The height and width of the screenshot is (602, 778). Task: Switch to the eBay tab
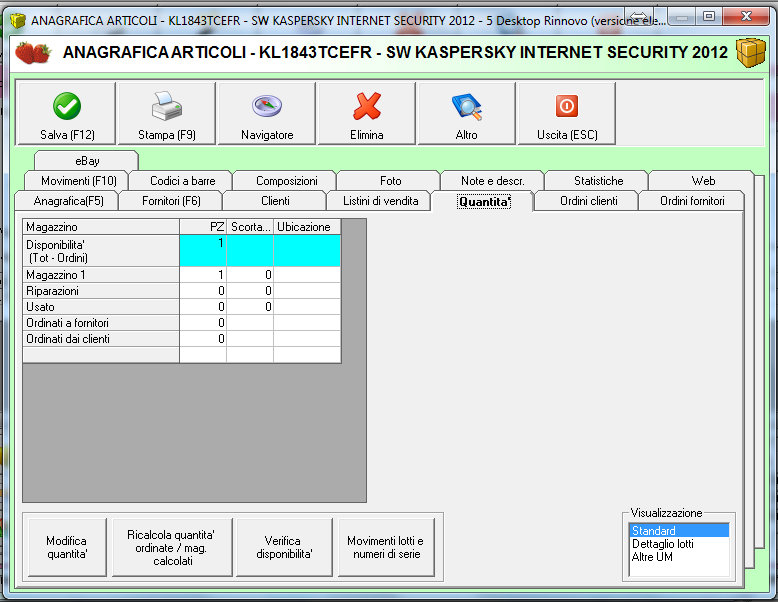click(x=86, y=161)
